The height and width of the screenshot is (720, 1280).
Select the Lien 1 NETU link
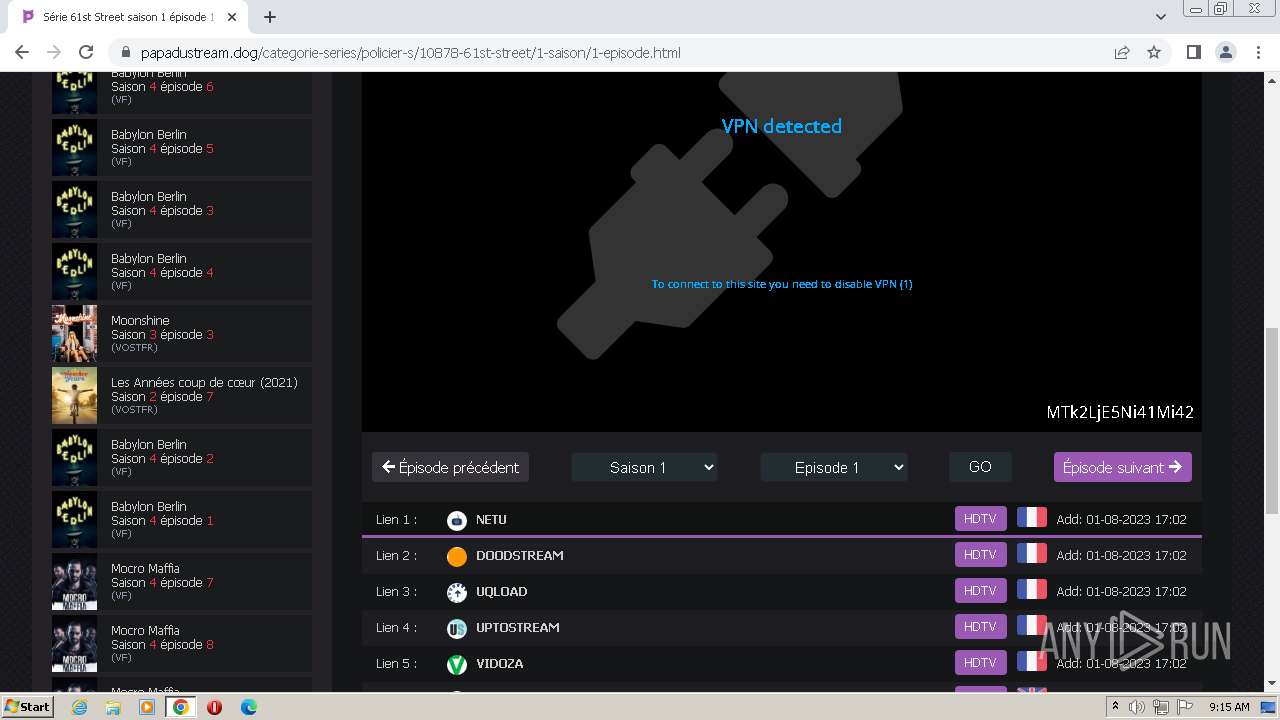(x=781, y=519)
